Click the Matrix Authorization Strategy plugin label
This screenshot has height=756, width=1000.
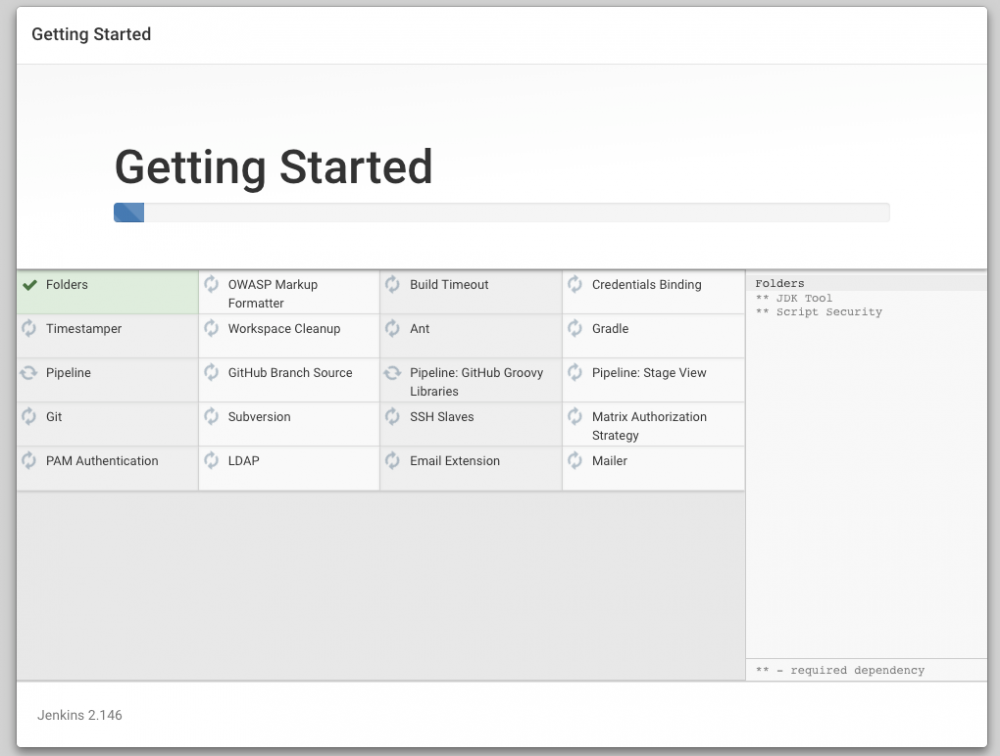(x=649, y=426)
